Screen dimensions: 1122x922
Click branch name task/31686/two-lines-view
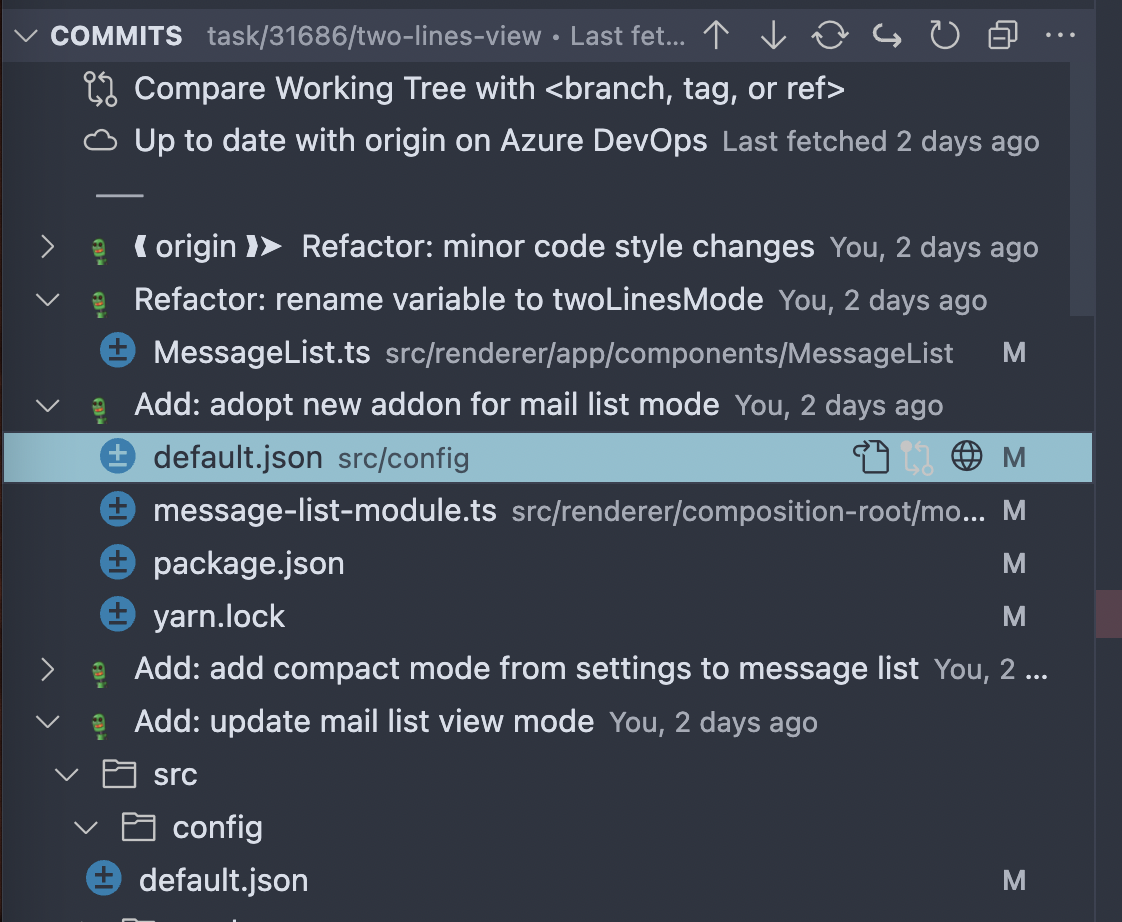pyautogui.click(x=374, y=36)
